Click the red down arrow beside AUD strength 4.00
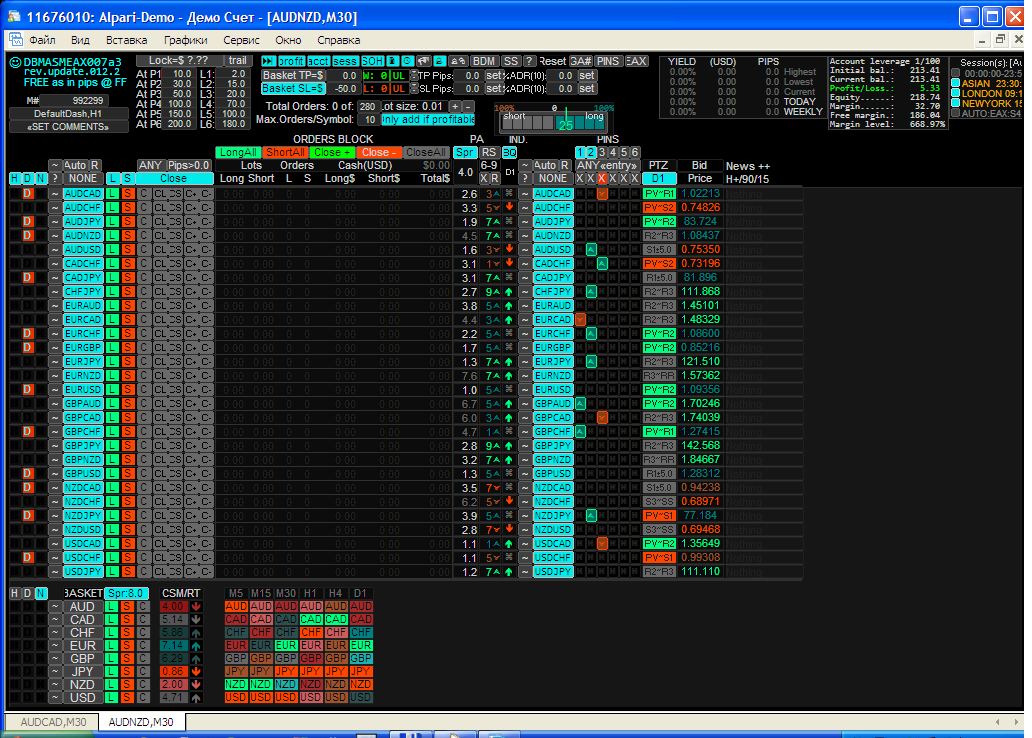This screenshot has height=738, width=1032. [196, 607]
